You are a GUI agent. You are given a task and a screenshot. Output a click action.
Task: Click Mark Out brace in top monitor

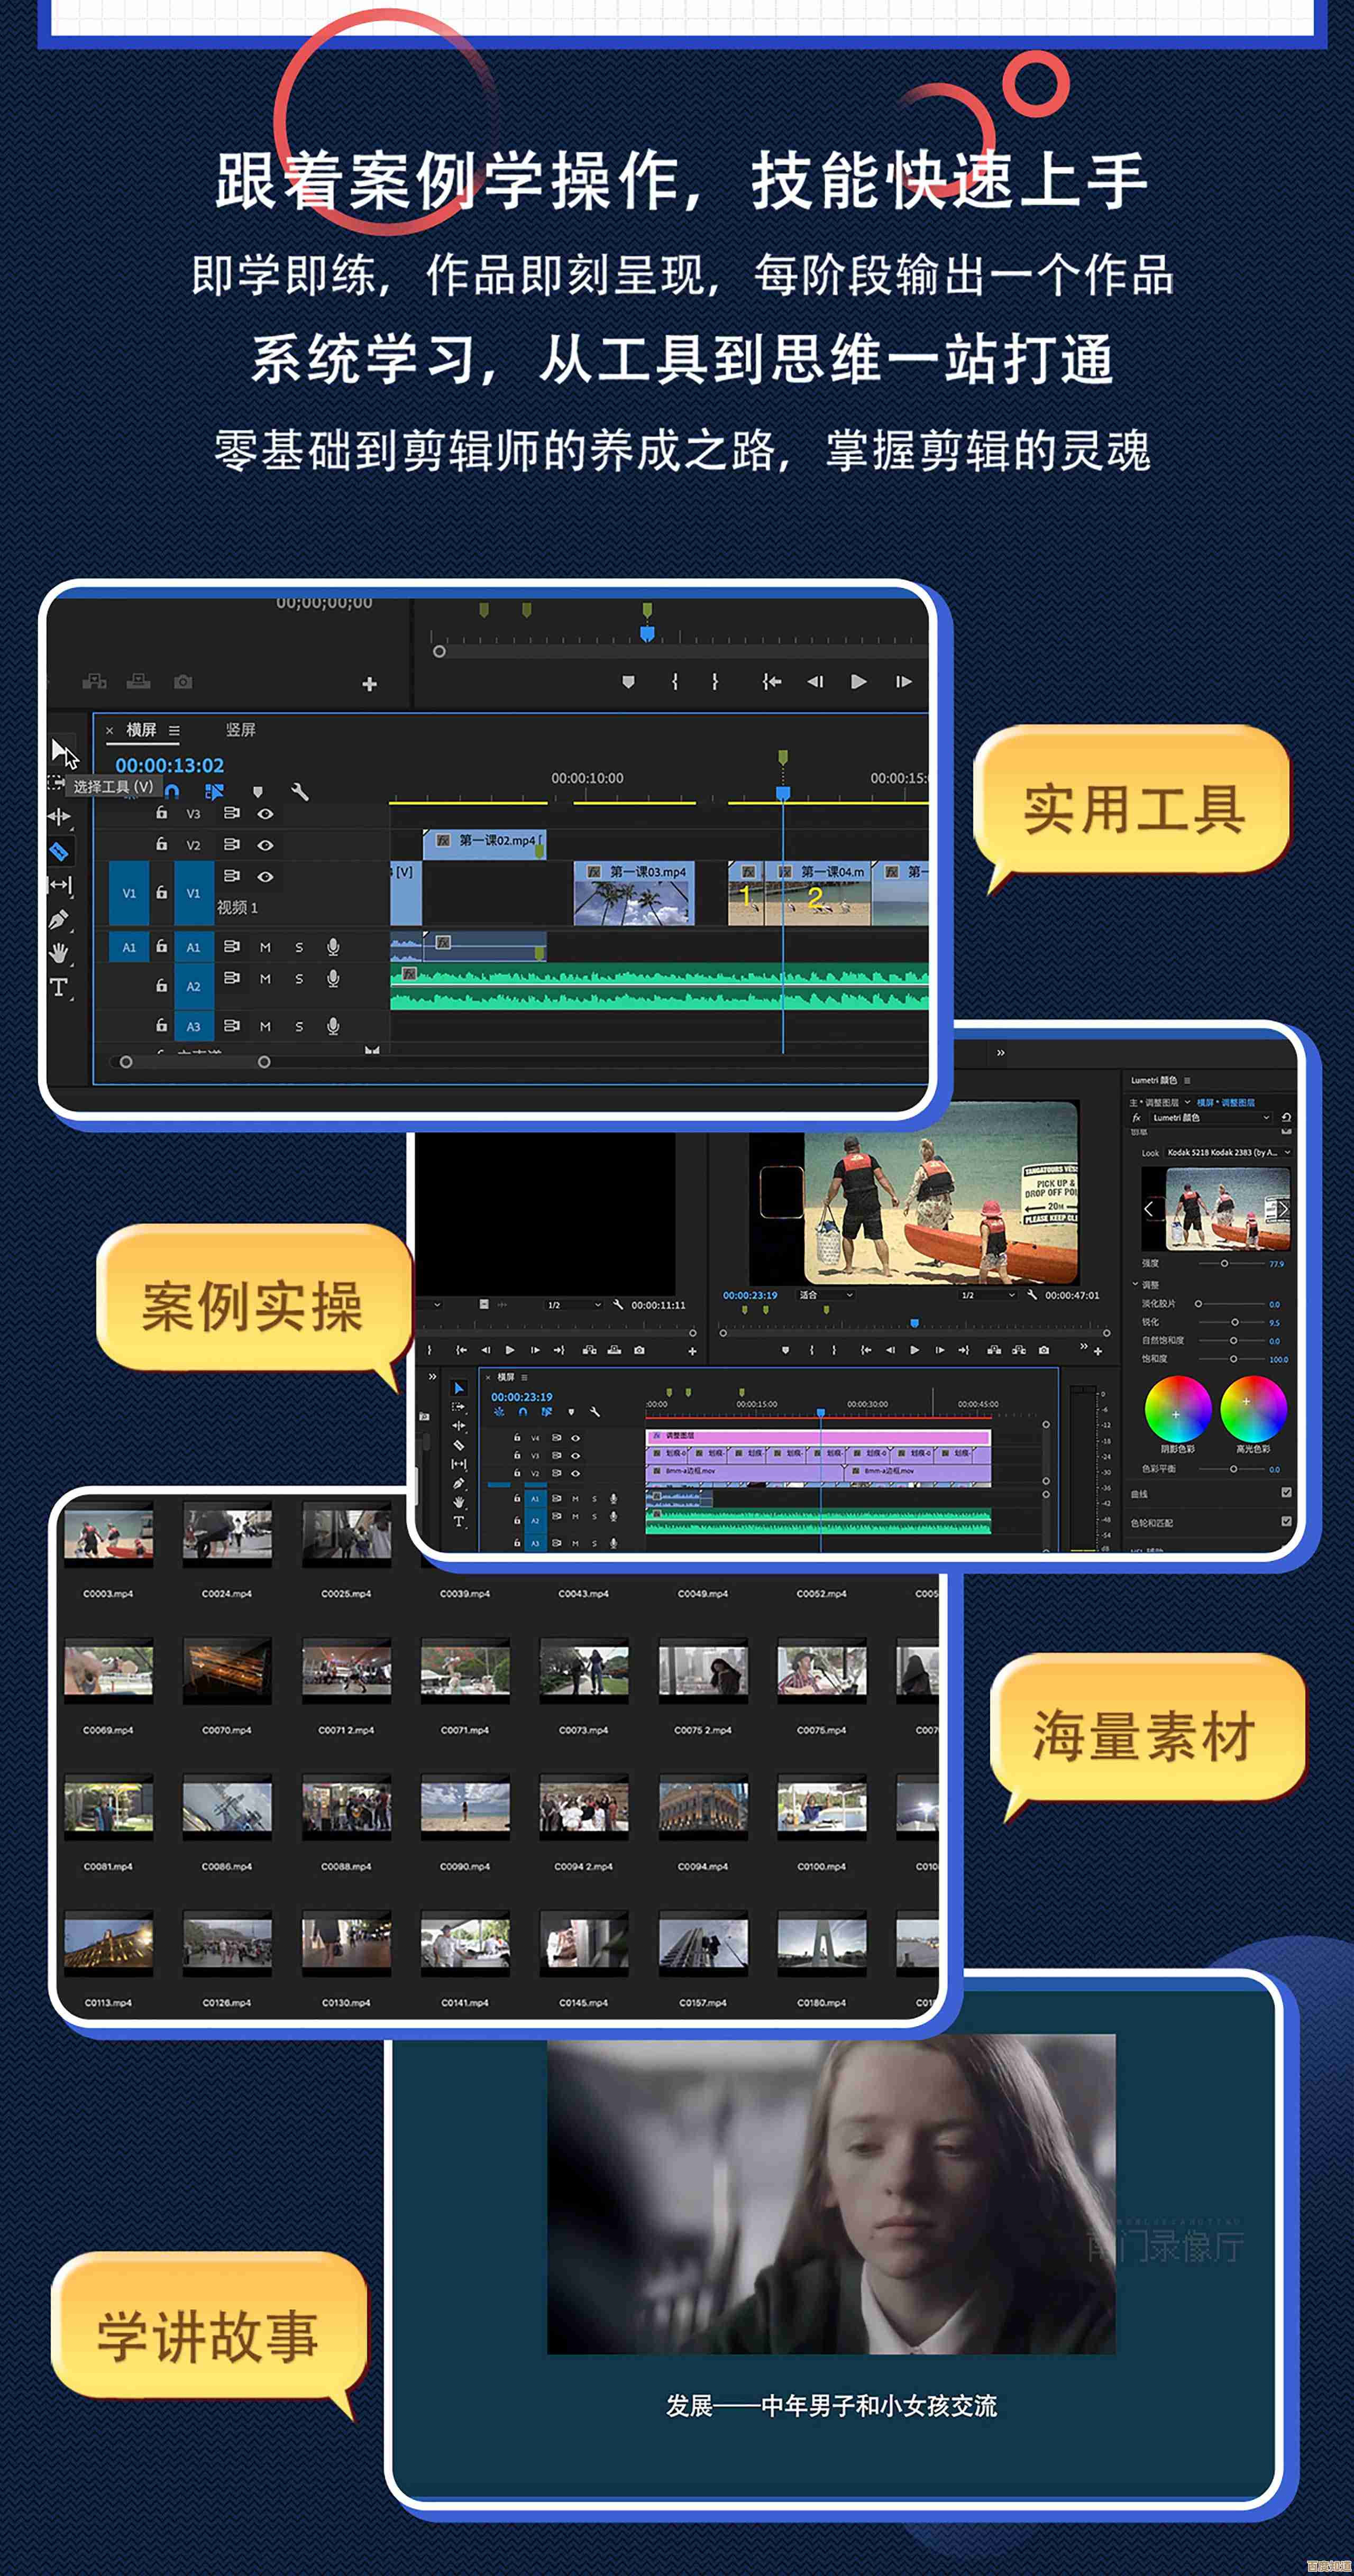point(714,682)
